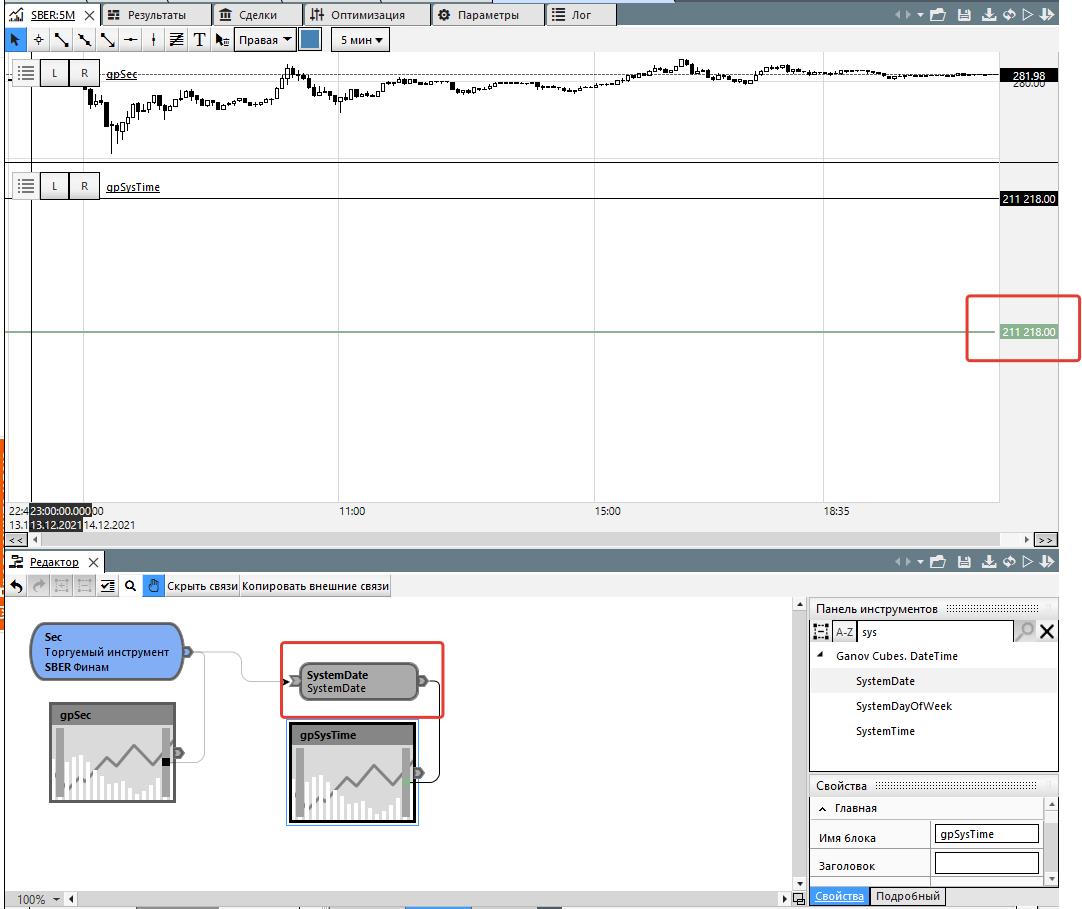Image resolution: width=1082 pixels, height=909 pixels.
Task: Click Копировать внешние связи button
Action: tap(315, 587)
